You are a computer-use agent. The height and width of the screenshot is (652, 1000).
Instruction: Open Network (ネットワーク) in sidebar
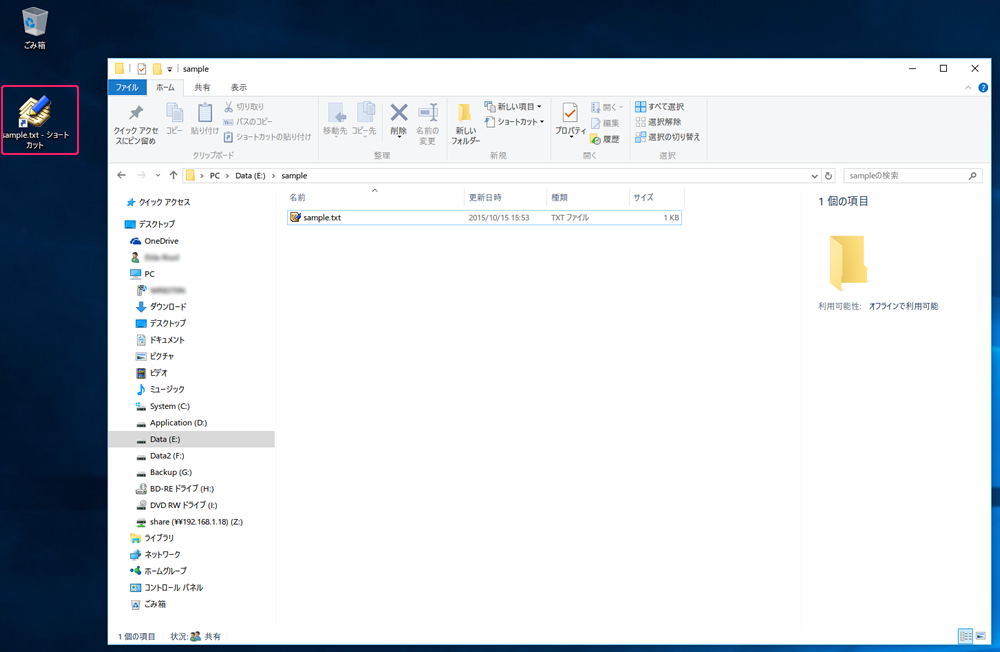coord(156,554)
